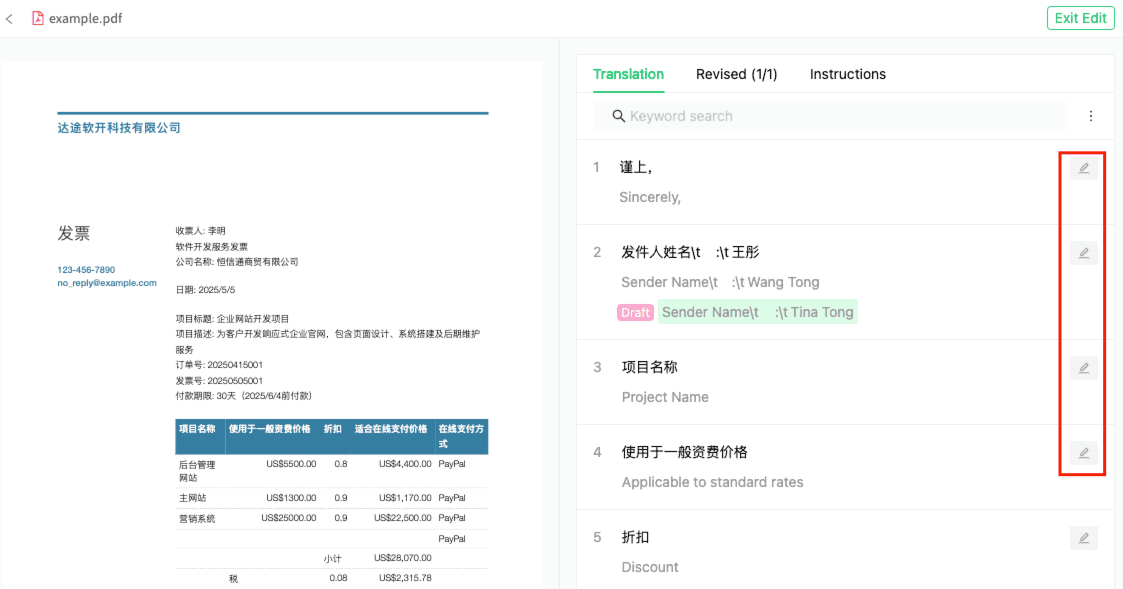The image size is (1123, 589).
Task: Select the draft text 'Sender Name Tina Tong'
Action: (757, 312)
